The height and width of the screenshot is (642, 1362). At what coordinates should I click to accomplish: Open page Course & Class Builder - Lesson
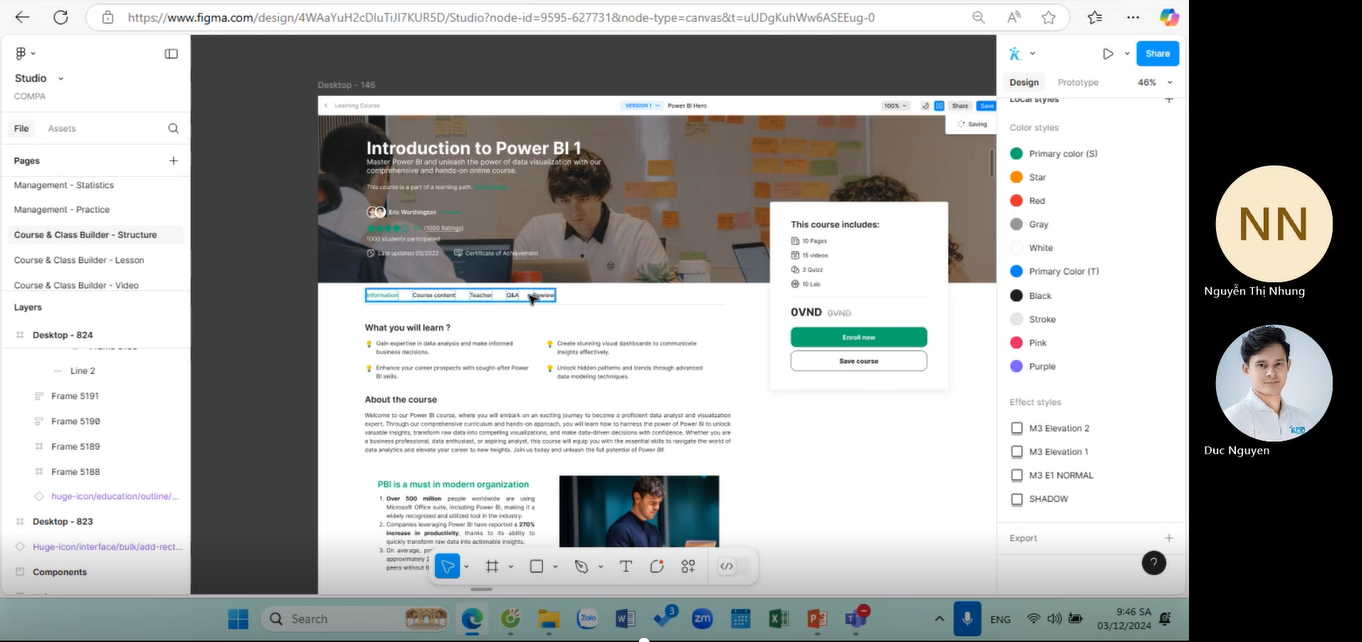tap(79, 260)
